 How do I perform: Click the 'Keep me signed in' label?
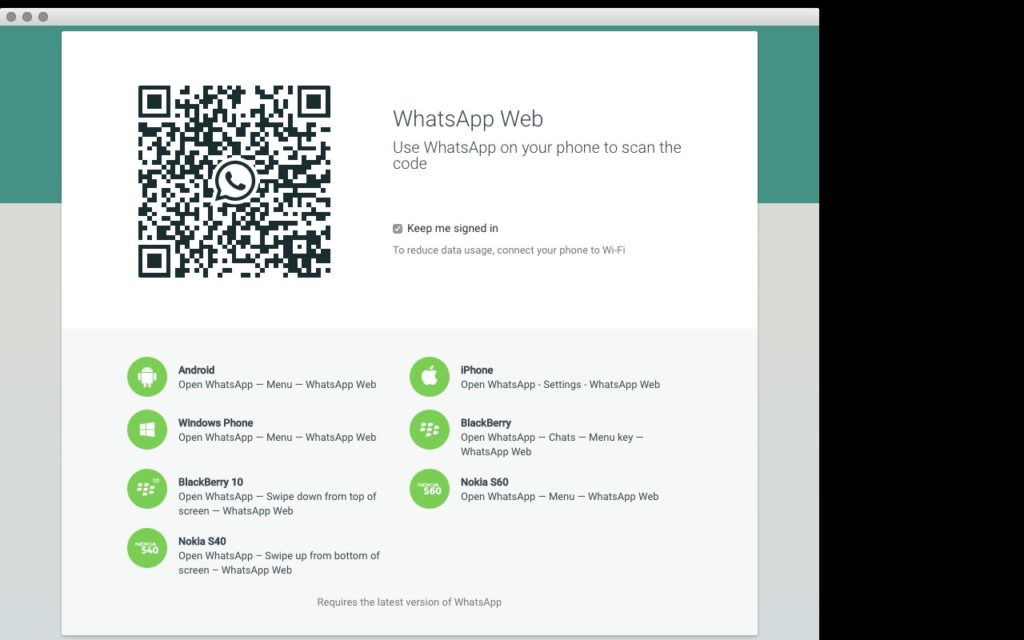click(453, 228)
